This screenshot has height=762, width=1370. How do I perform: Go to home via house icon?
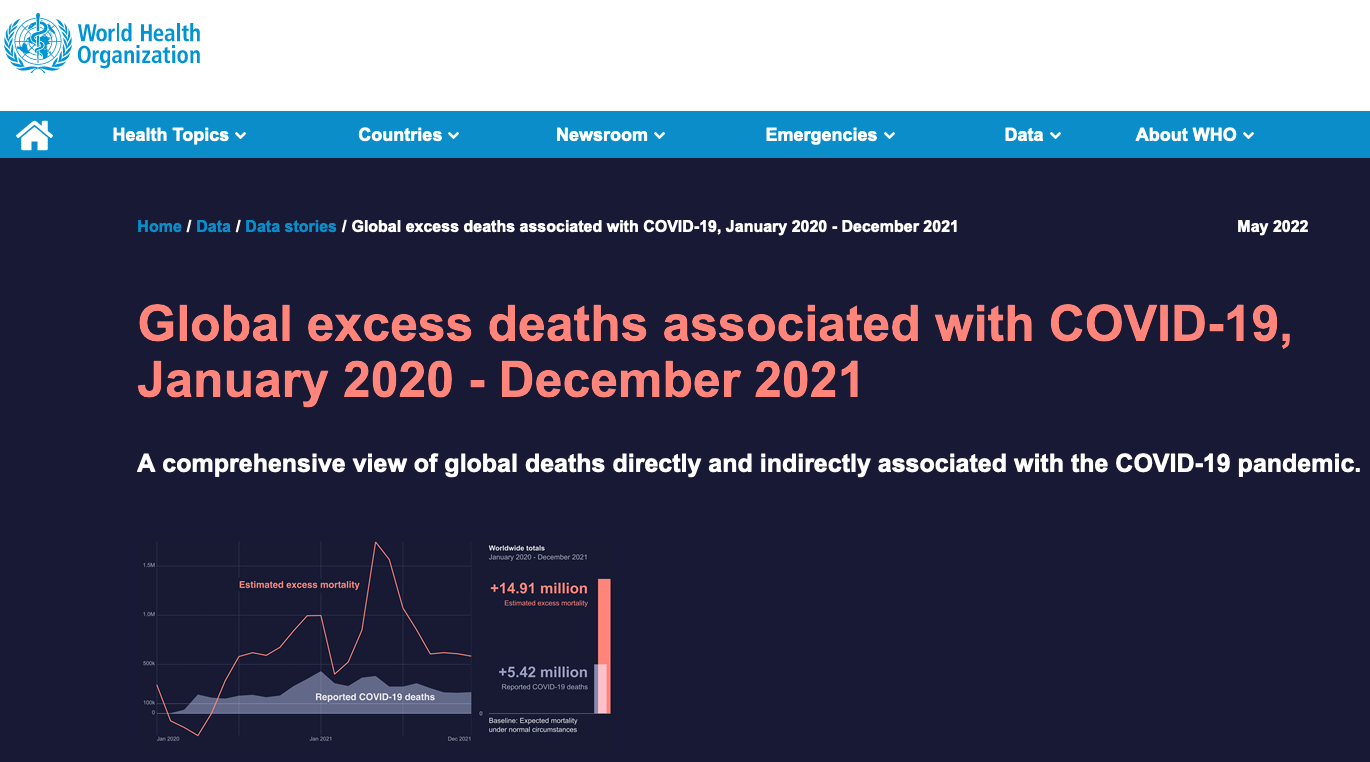coord(35,135)
